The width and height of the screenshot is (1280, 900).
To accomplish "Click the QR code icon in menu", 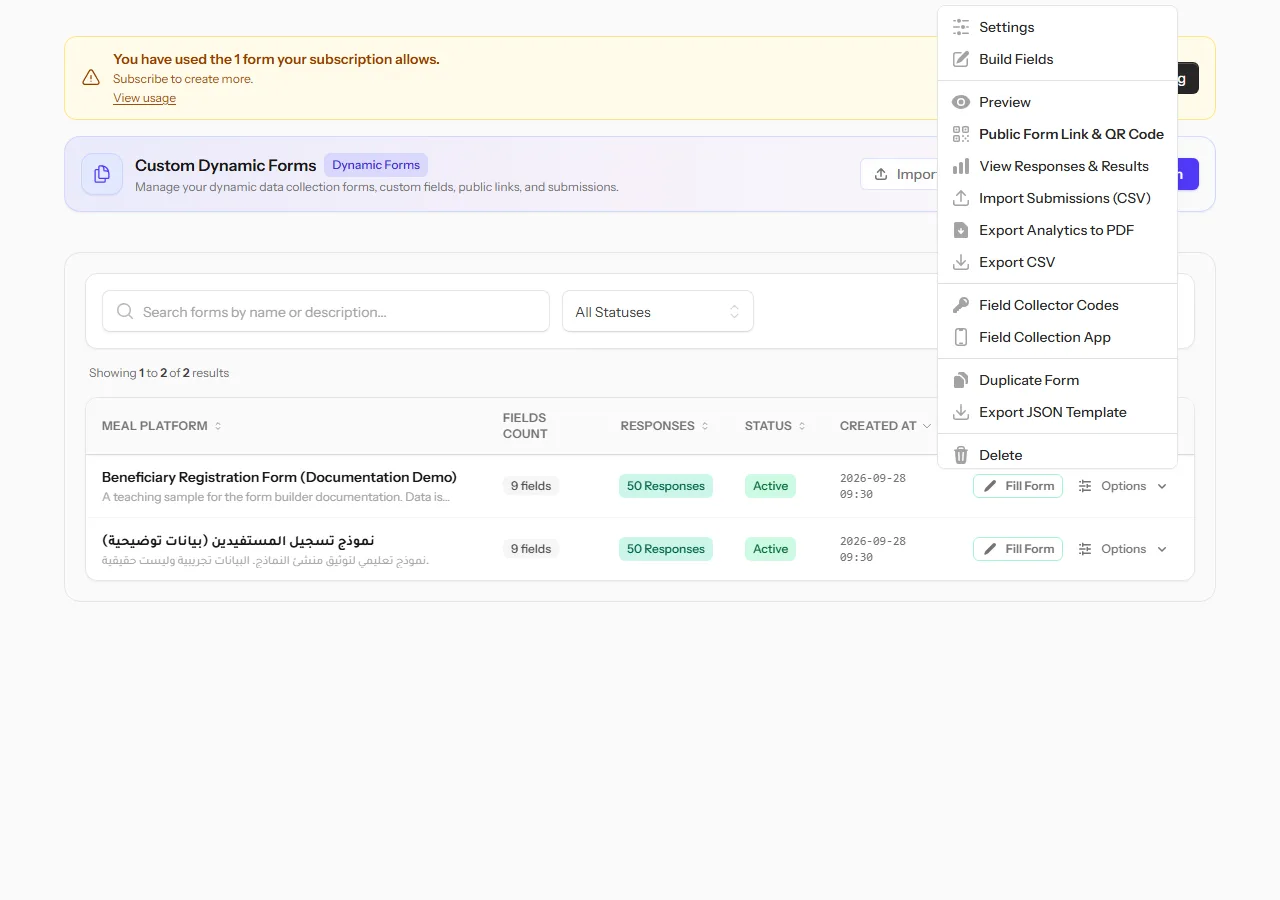I will click(961, 134).
